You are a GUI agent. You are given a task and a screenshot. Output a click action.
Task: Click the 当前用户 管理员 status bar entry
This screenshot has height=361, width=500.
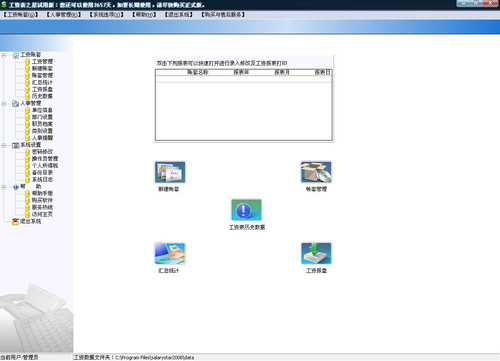point(19,357)
